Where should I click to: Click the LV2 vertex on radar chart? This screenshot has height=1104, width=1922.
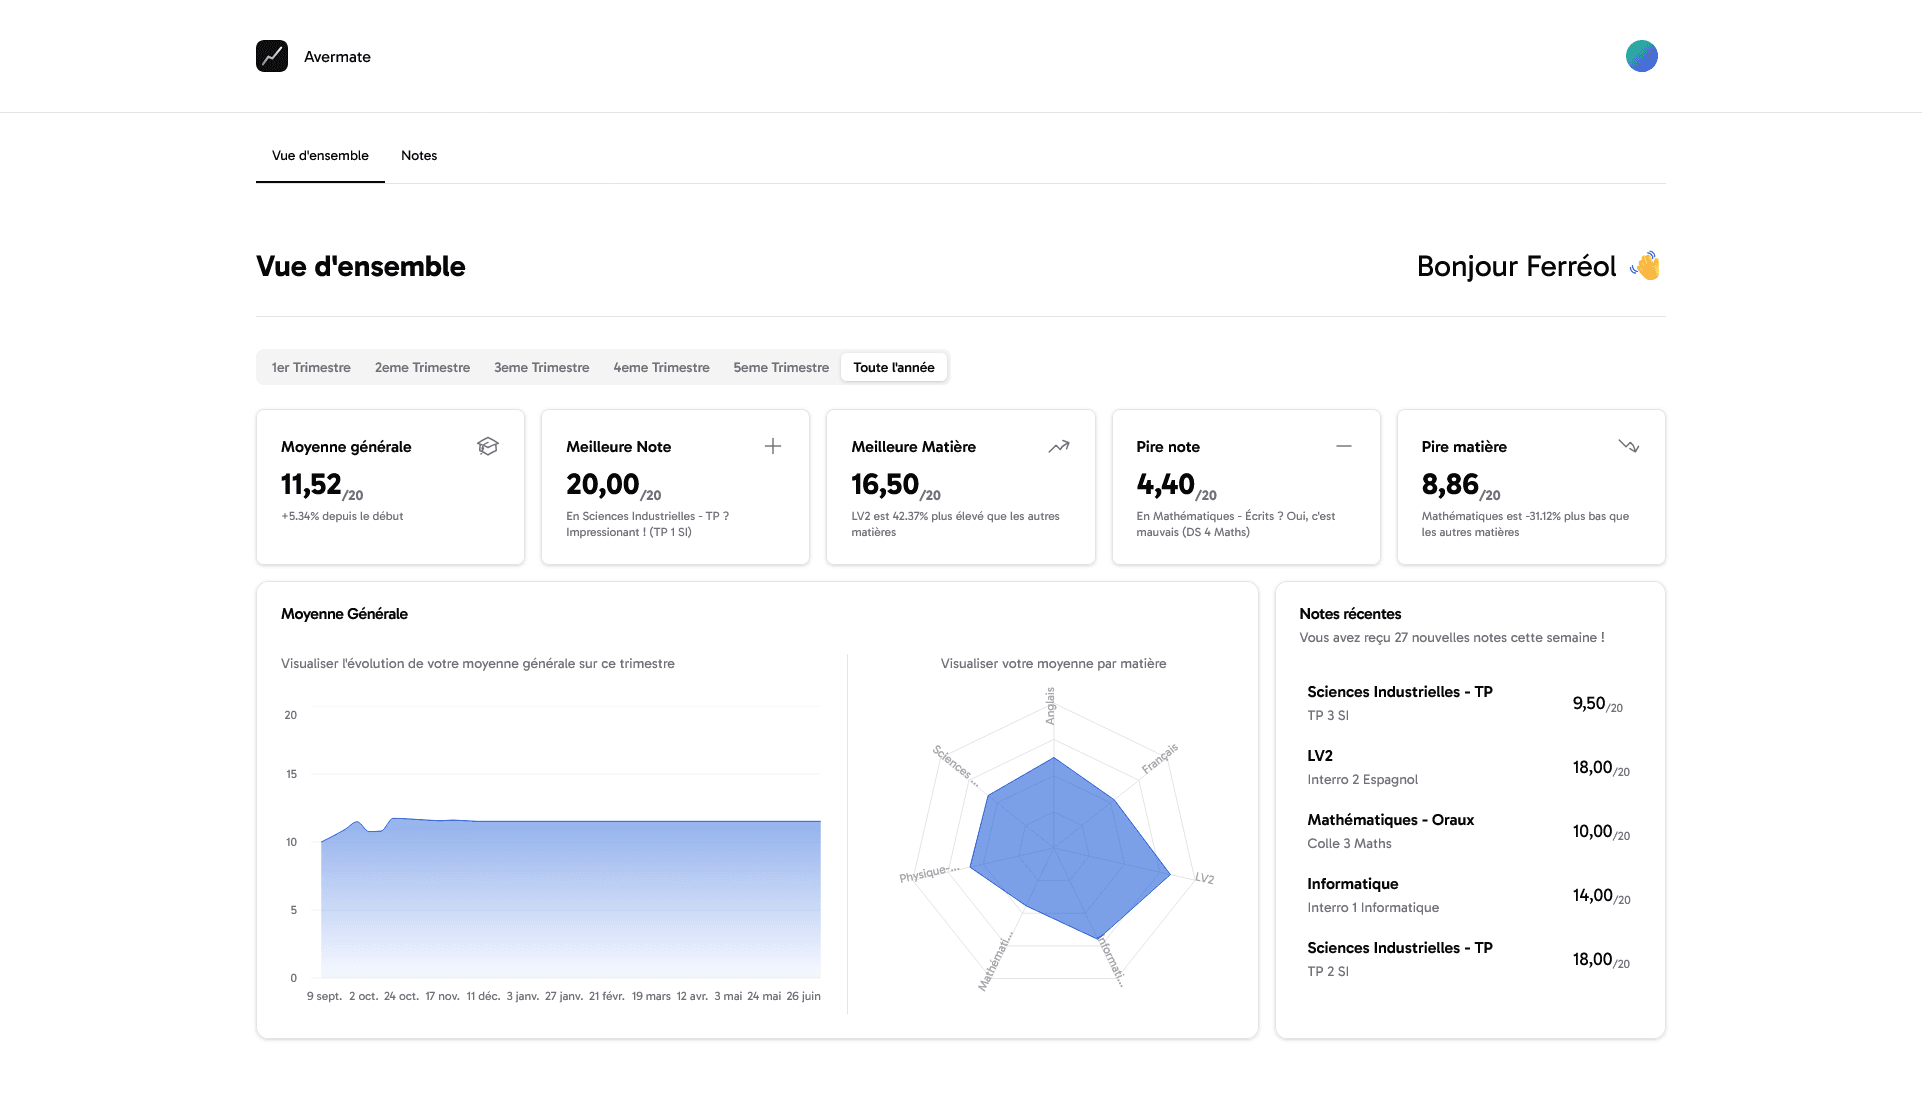pyautogui.click(x=1170, y=874)
